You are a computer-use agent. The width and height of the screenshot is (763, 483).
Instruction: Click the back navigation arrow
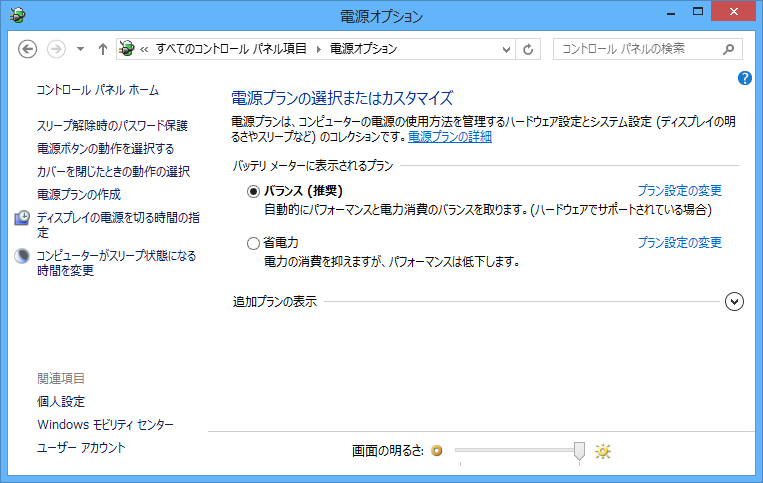pyautogui.click(x=27, y=49)
